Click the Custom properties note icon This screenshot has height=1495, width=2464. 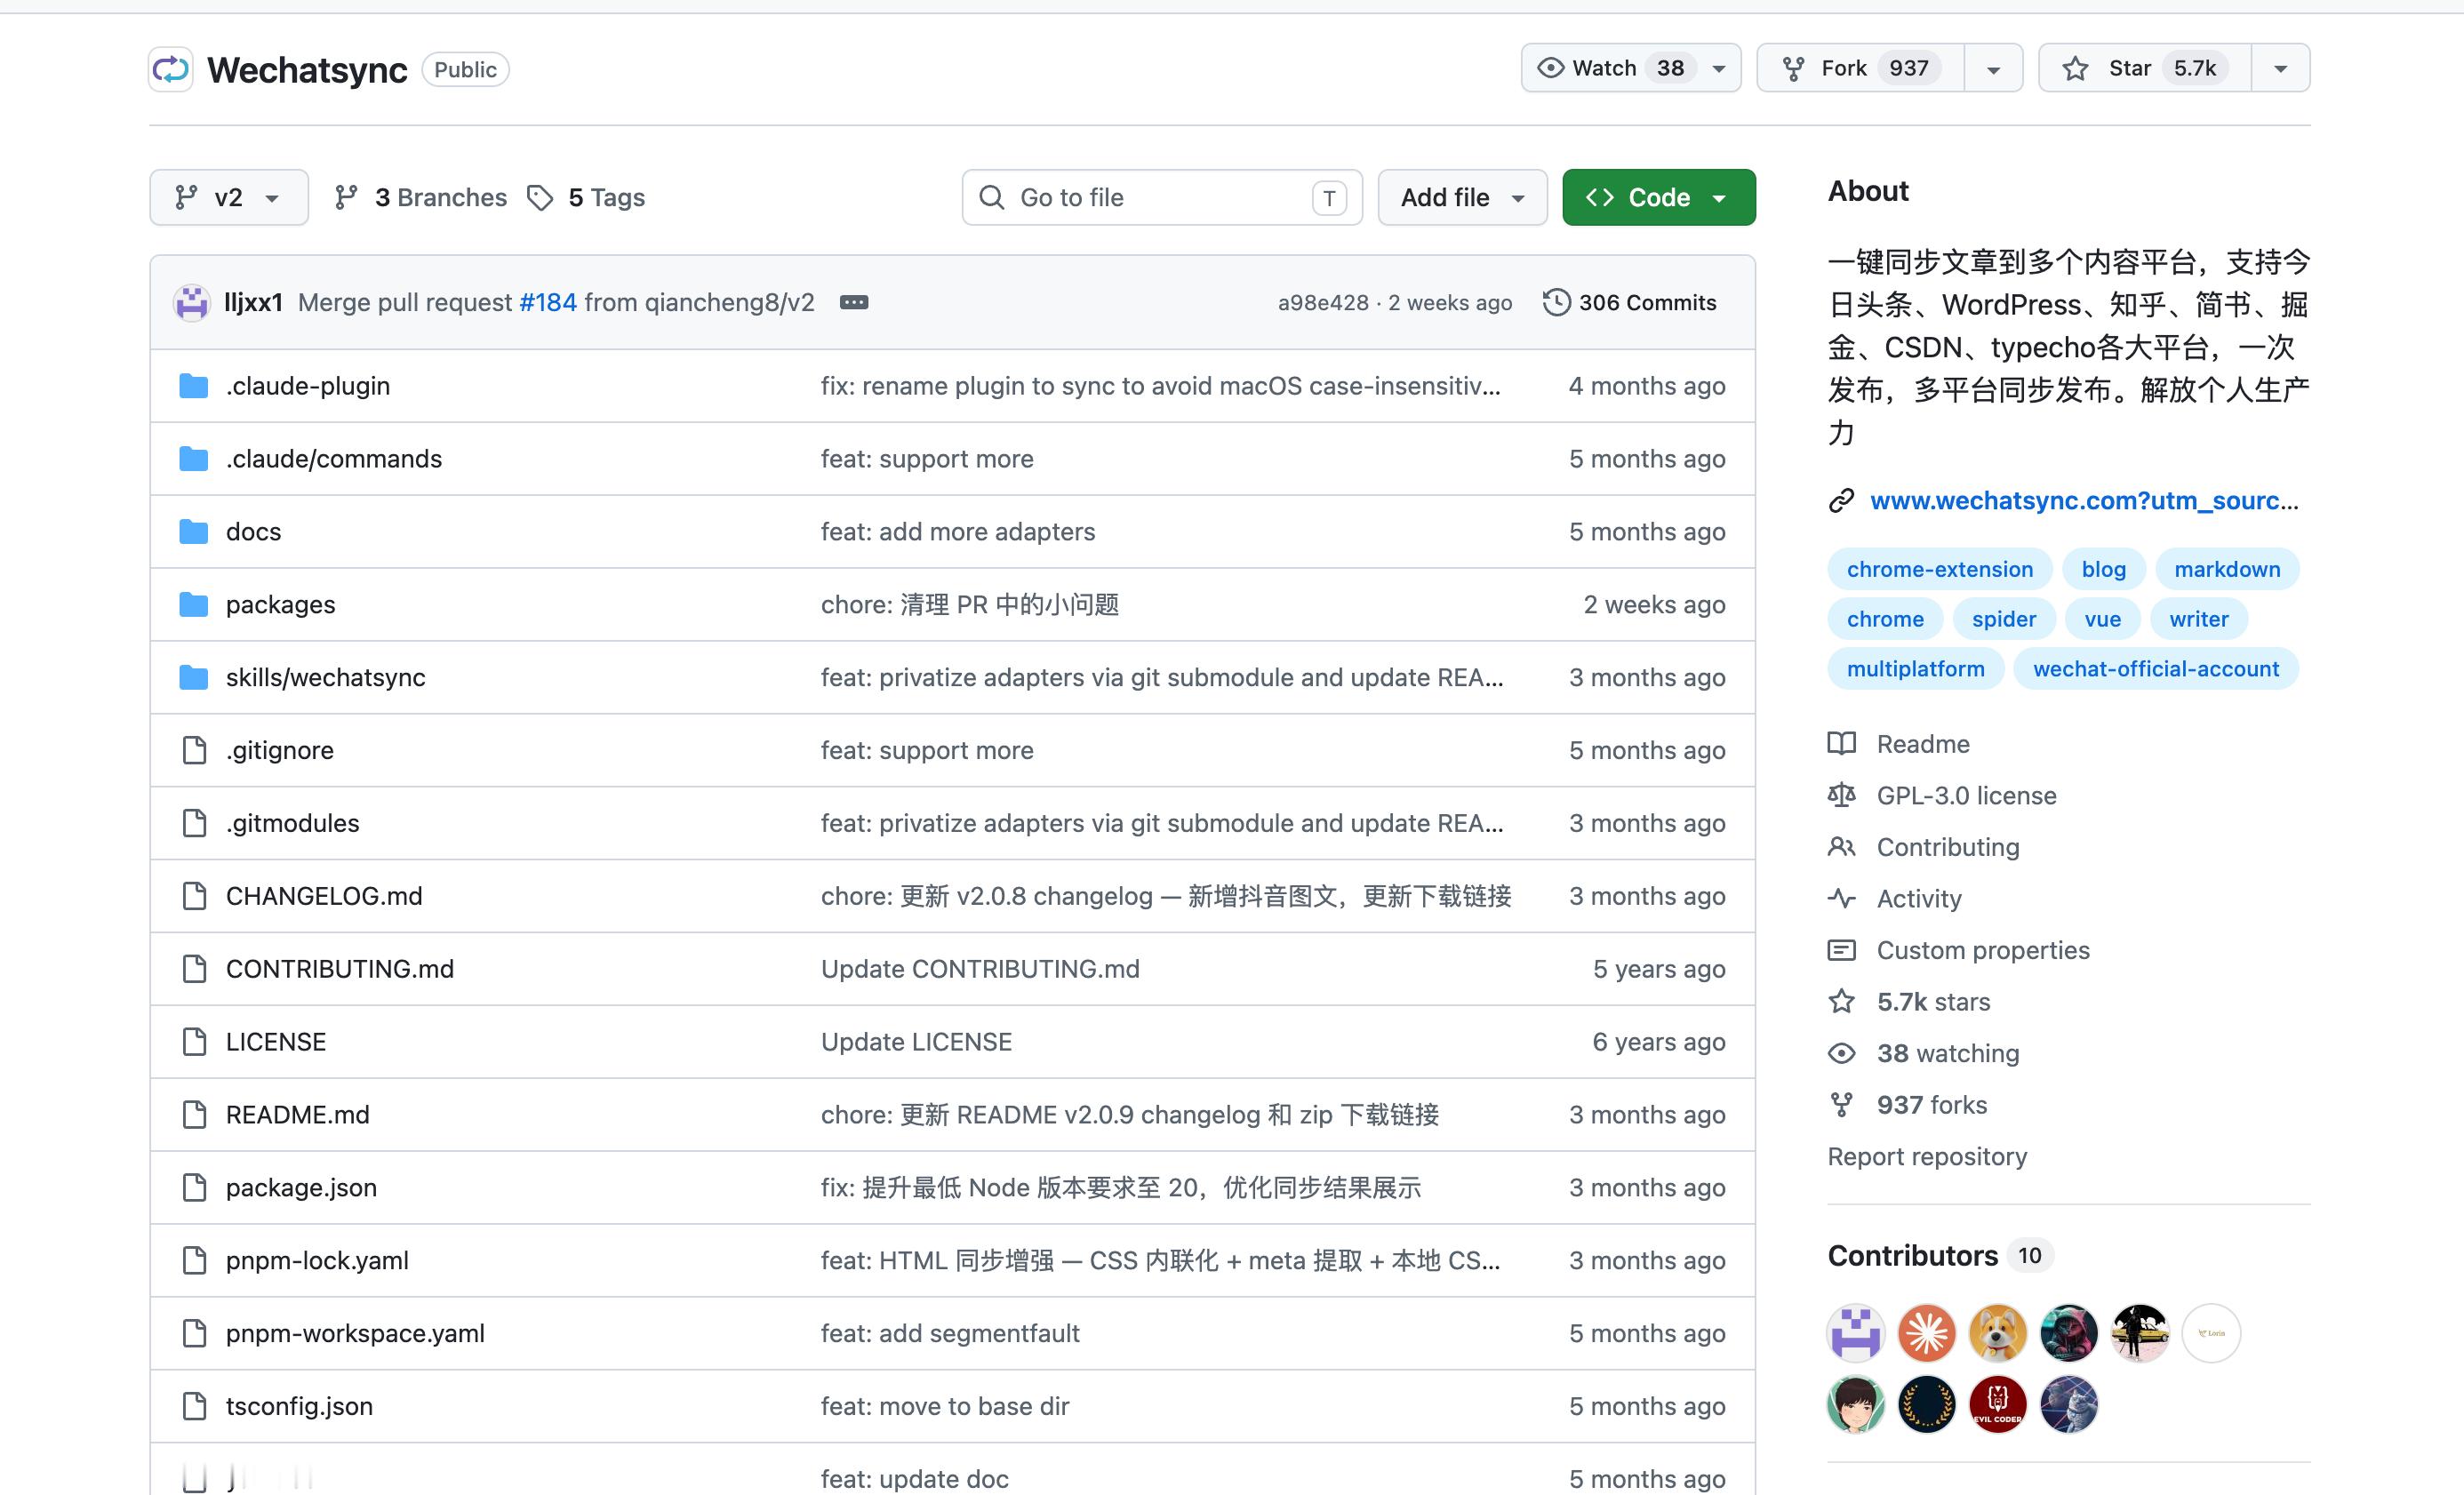(x=1841, y=950)
